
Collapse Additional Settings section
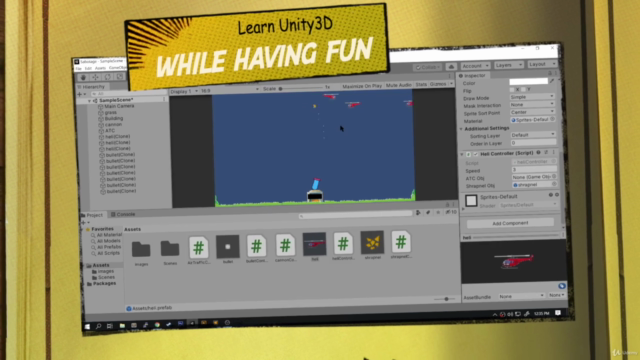[461, 129]
